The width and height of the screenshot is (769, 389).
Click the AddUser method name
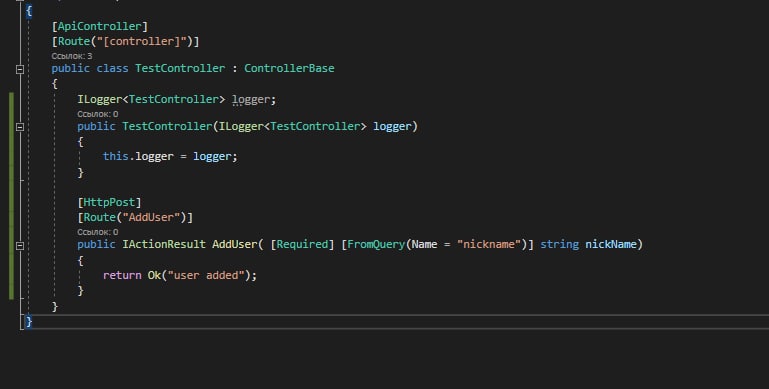(x=234, y=244)
